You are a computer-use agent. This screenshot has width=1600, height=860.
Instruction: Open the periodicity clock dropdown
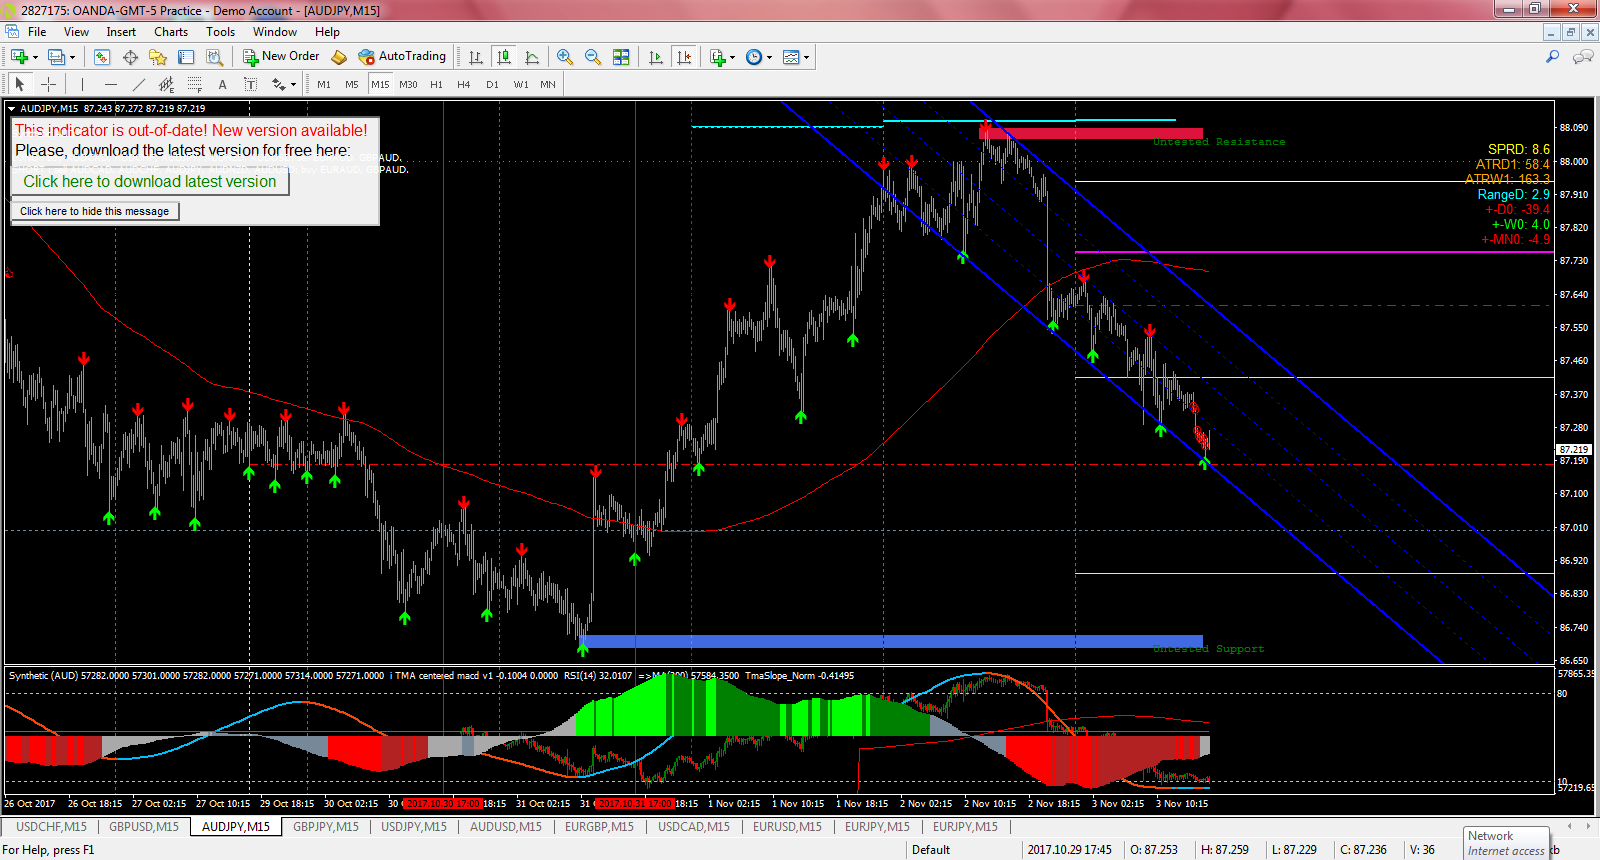[x=769, y=58]
